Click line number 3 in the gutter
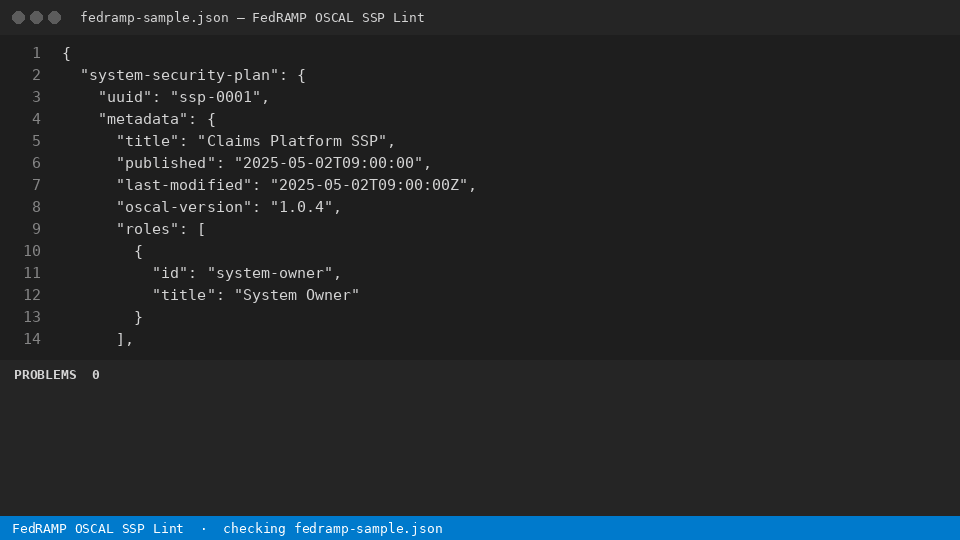 [x=37, y=97]
